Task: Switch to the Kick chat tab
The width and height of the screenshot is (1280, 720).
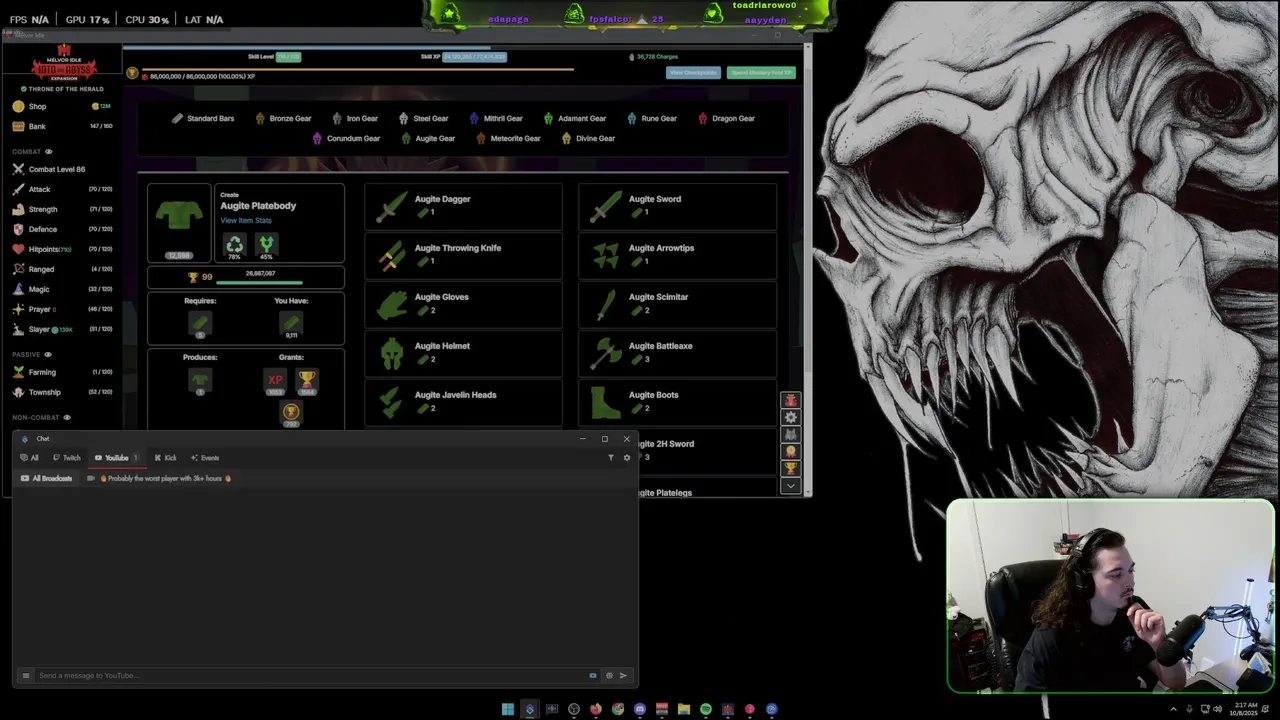Action: [x=165, y=458]
